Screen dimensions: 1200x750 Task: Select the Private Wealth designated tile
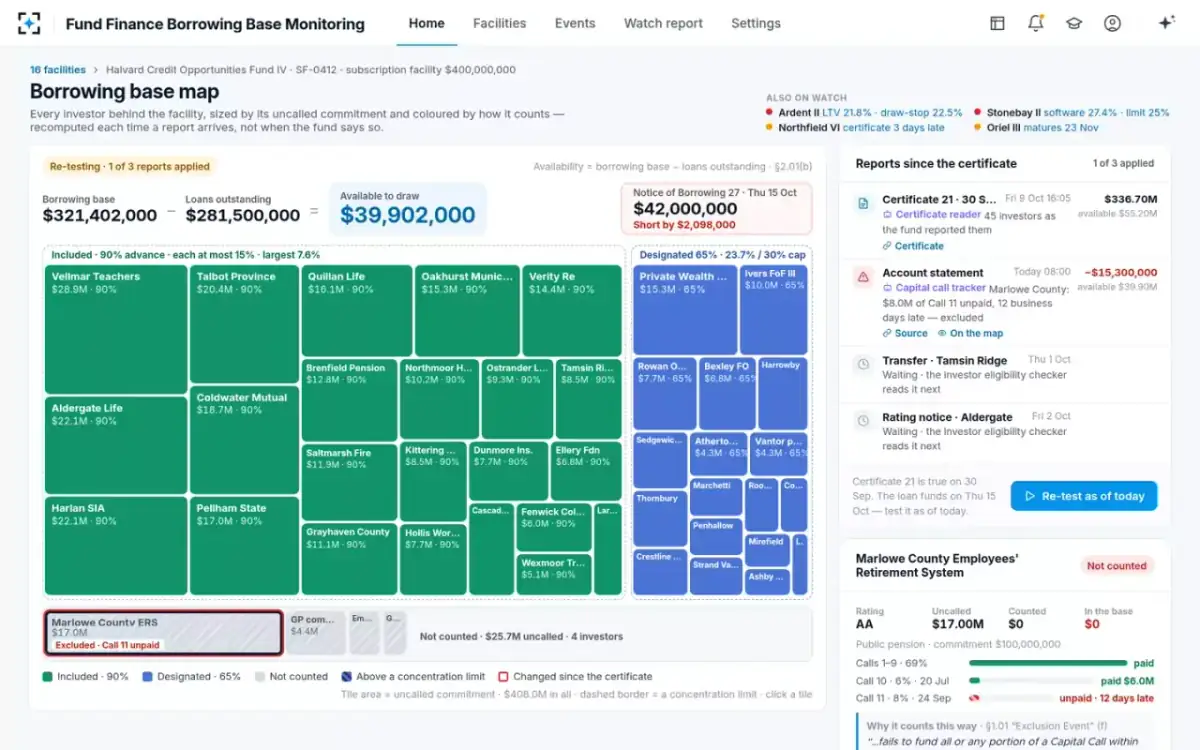[685, 310]
